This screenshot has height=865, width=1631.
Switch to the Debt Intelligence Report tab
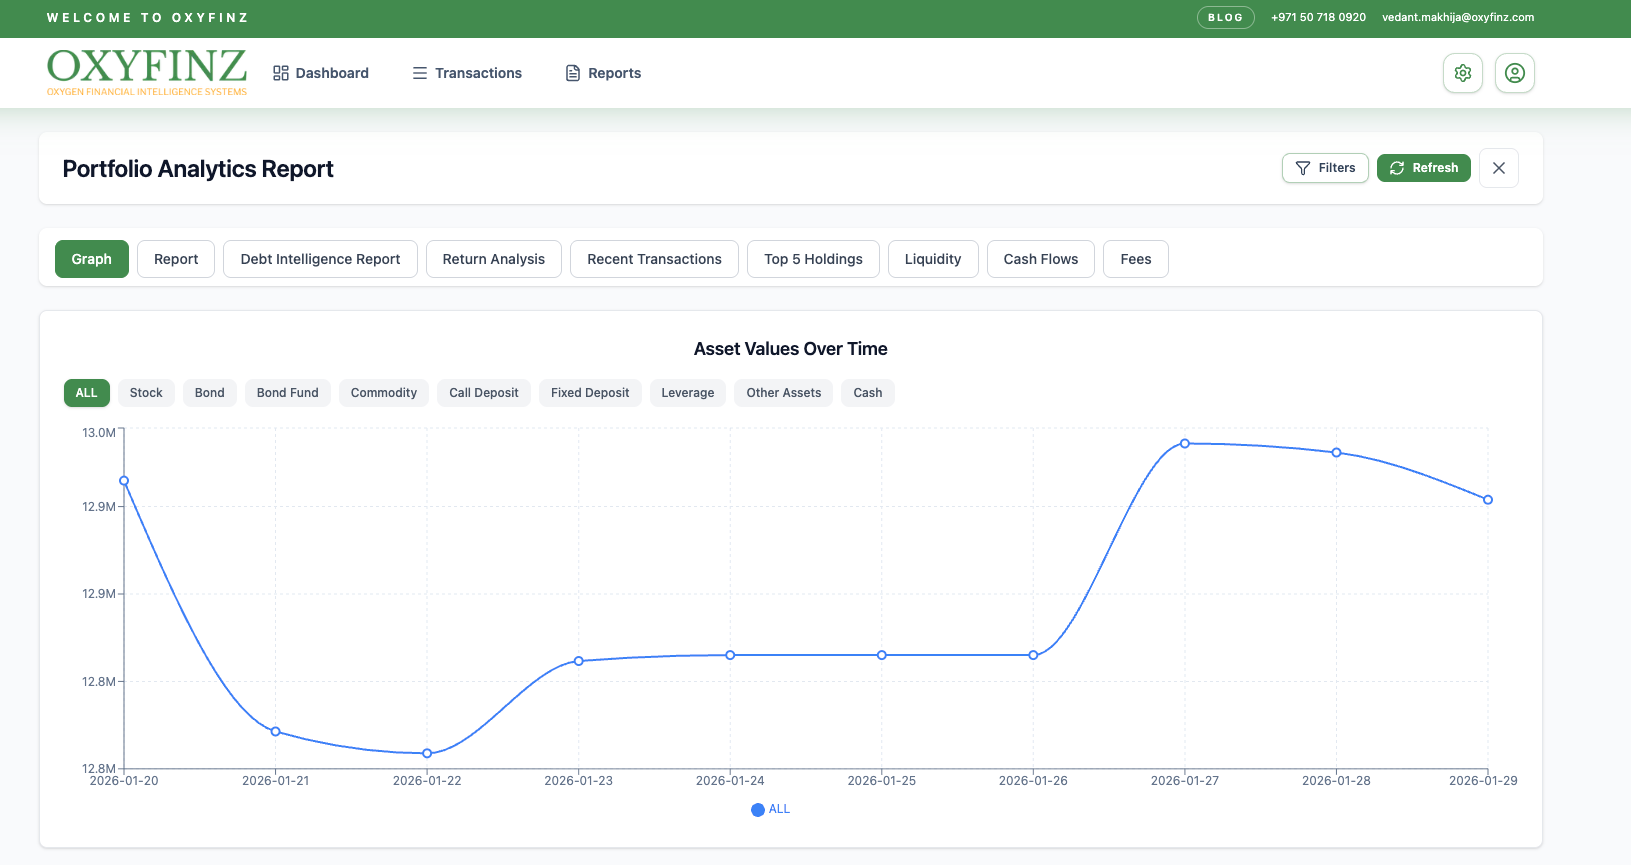pyautogui.click(x=320, y=259)
